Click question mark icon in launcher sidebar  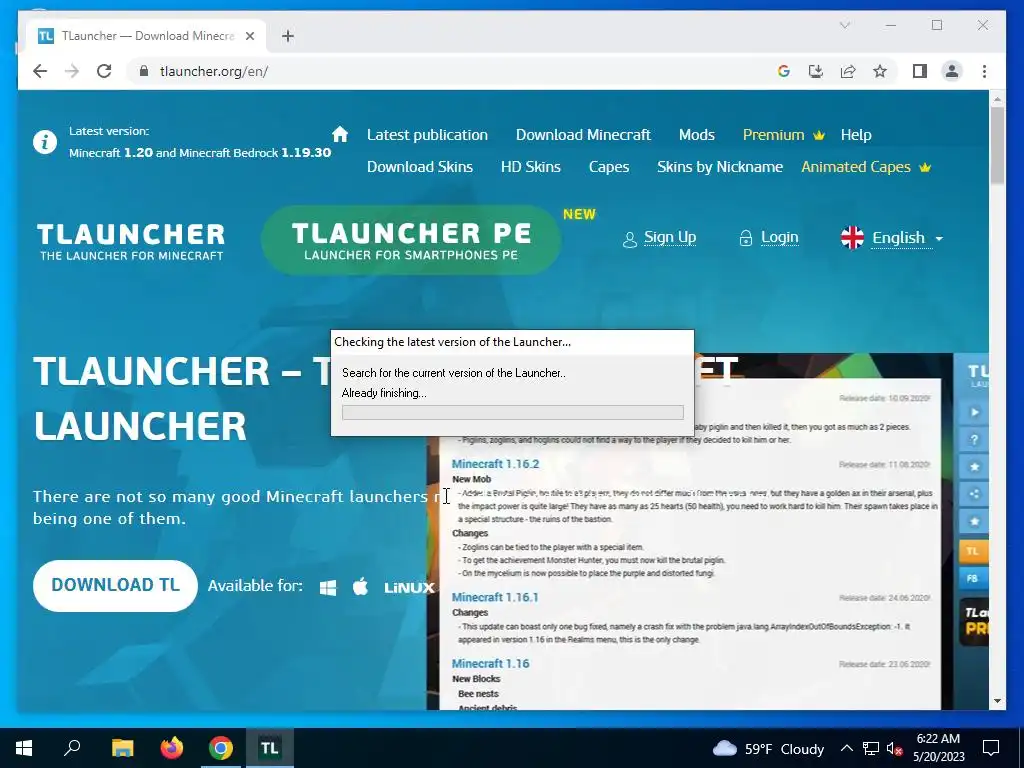click(974, 440)
